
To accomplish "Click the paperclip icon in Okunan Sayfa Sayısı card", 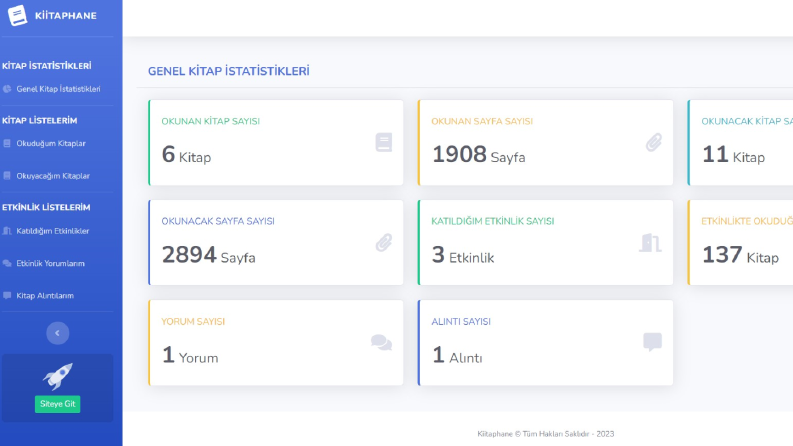I will tap(654, 143).
